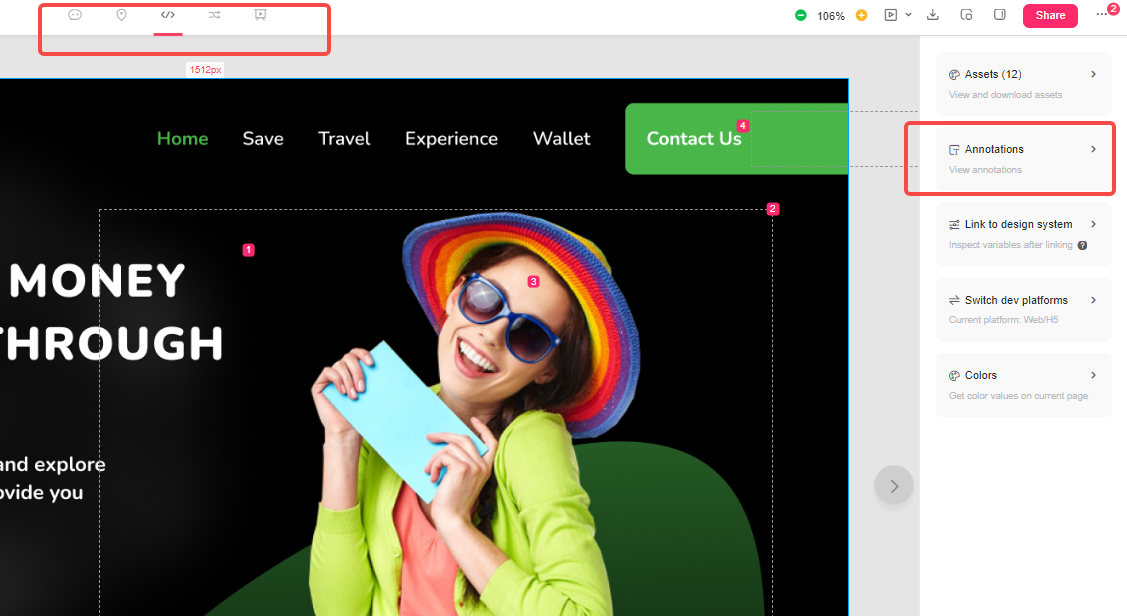The width and height of the screenshot is (1127, 616).
Task: Zoom out with green minus button
Action: tap(801, 15)
